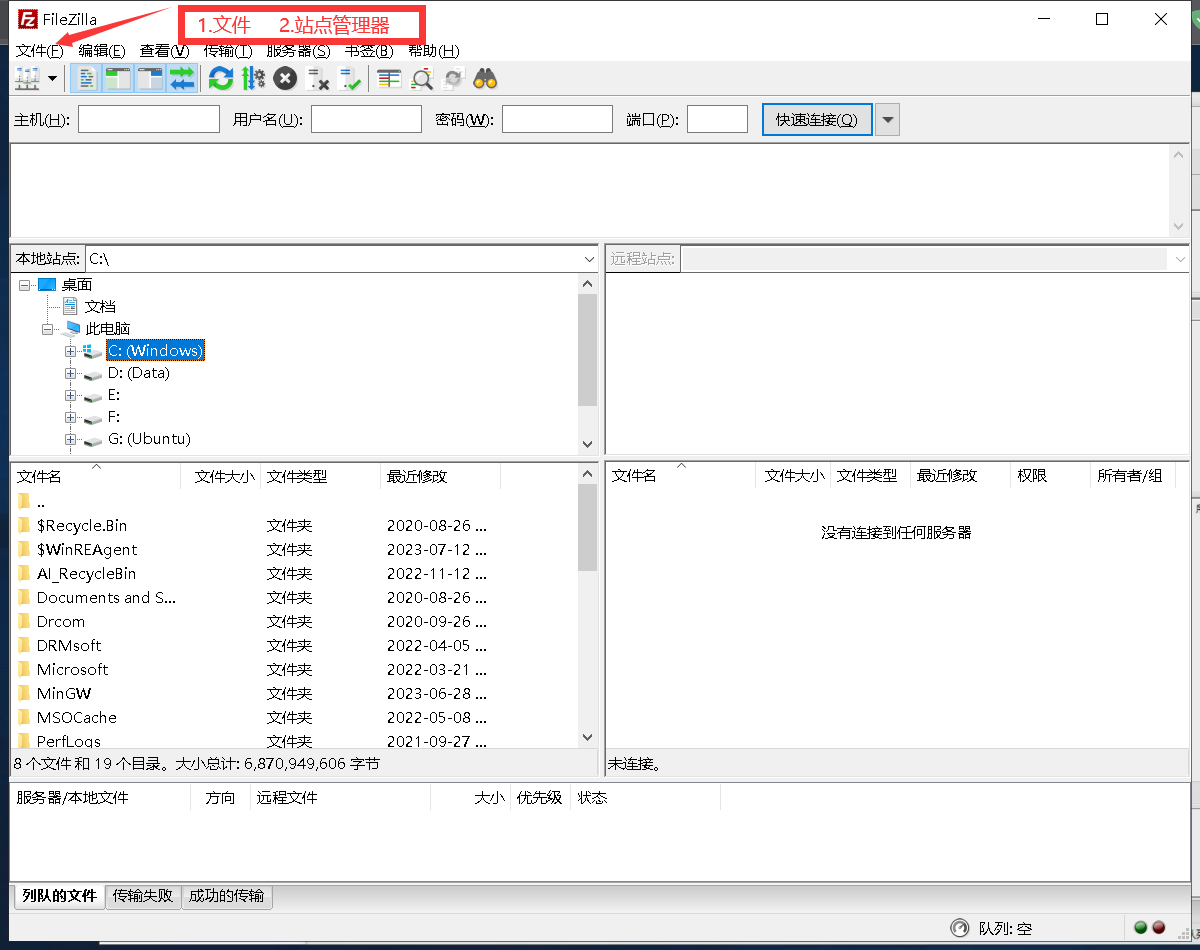The image size is (1200, 950).
Task: Click the disconnect from server icon
Action: point(318,78)
